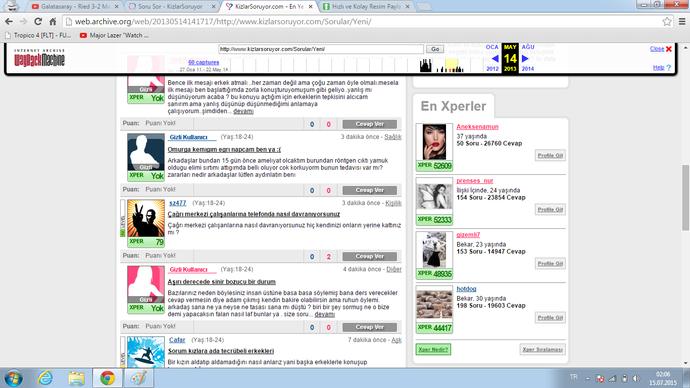Open gizemli7 profile name link
Screen dimensions: 690x388
(468, 235)
